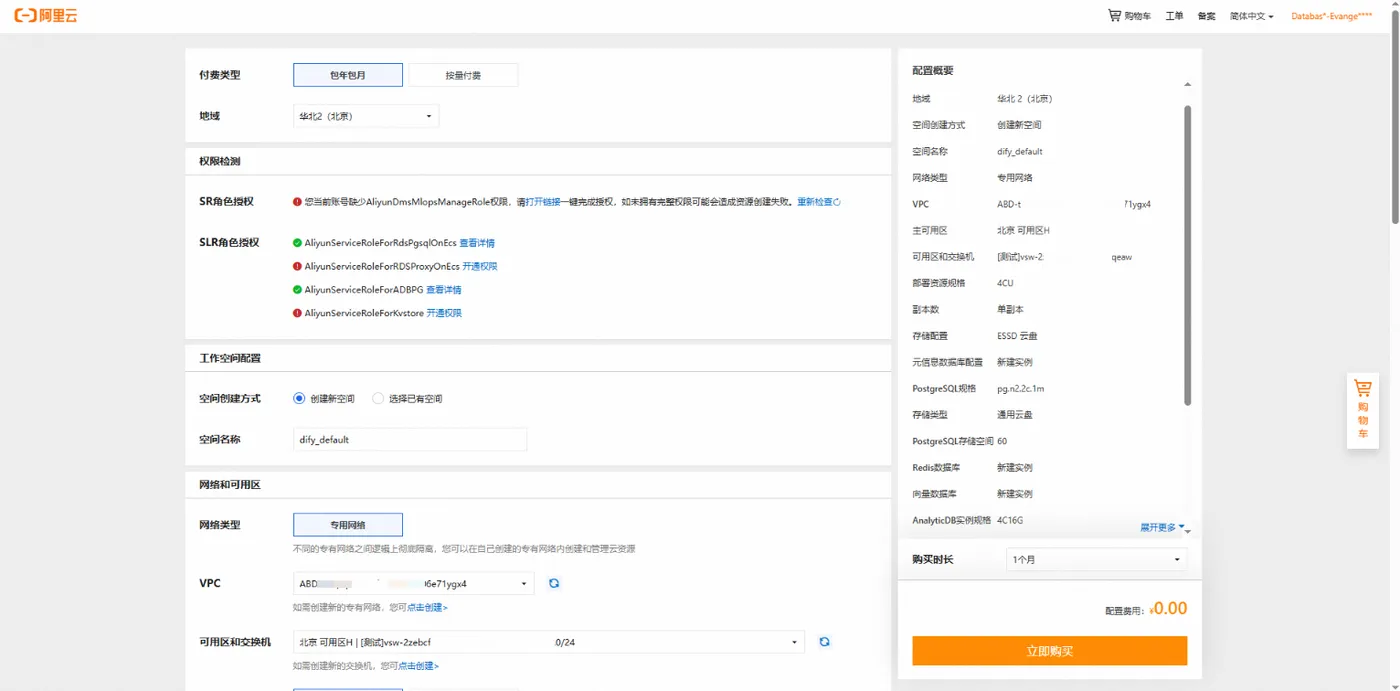The height and width of the screenshot is (691, 1400).
Task: Select 专用网络 network type
Action: [x=348, y=525]
